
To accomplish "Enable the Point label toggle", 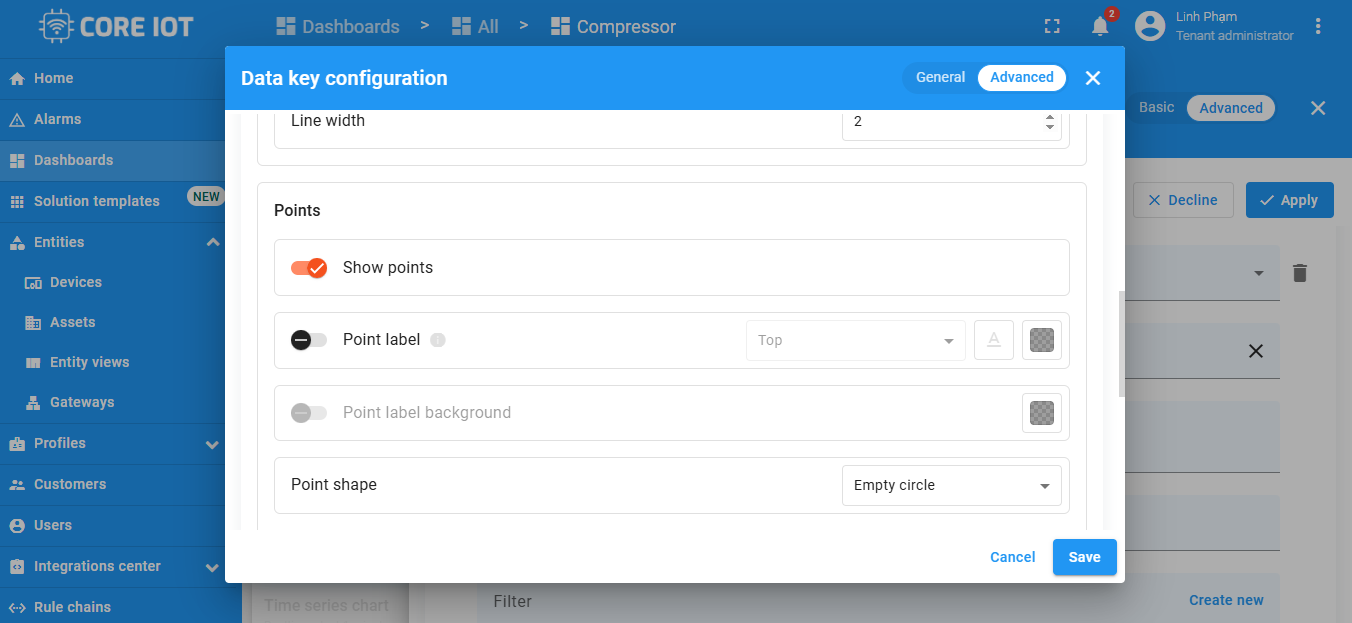I will coord(309,340).
